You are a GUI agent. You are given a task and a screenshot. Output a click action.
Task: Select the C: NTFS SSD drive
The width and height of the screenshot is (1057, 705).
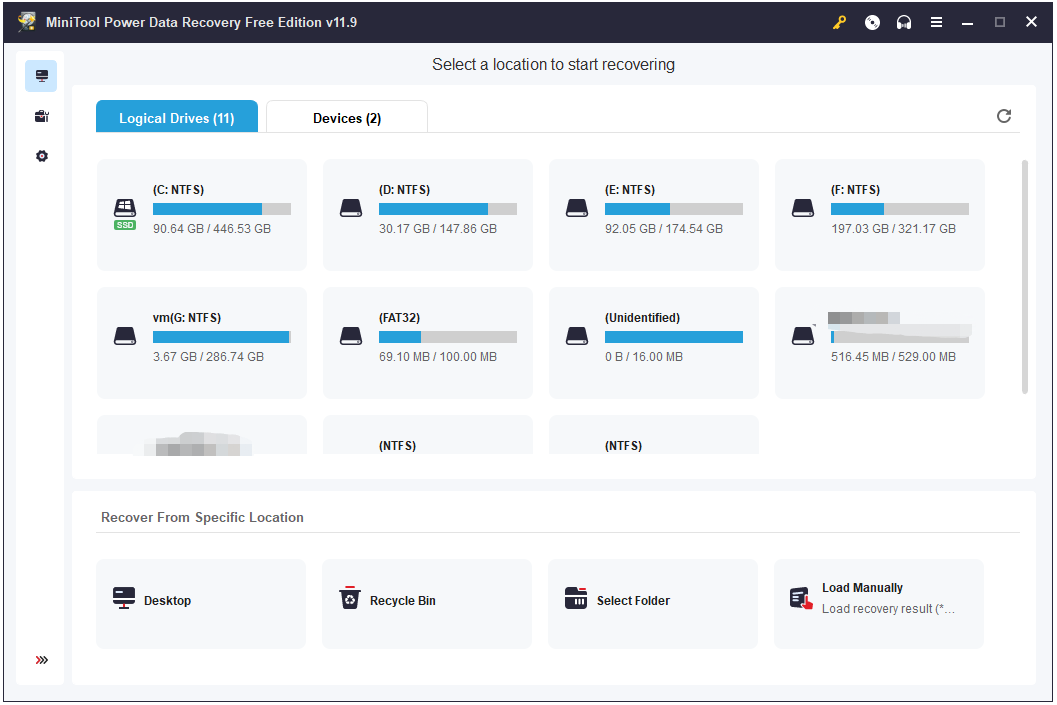(202, 214)
